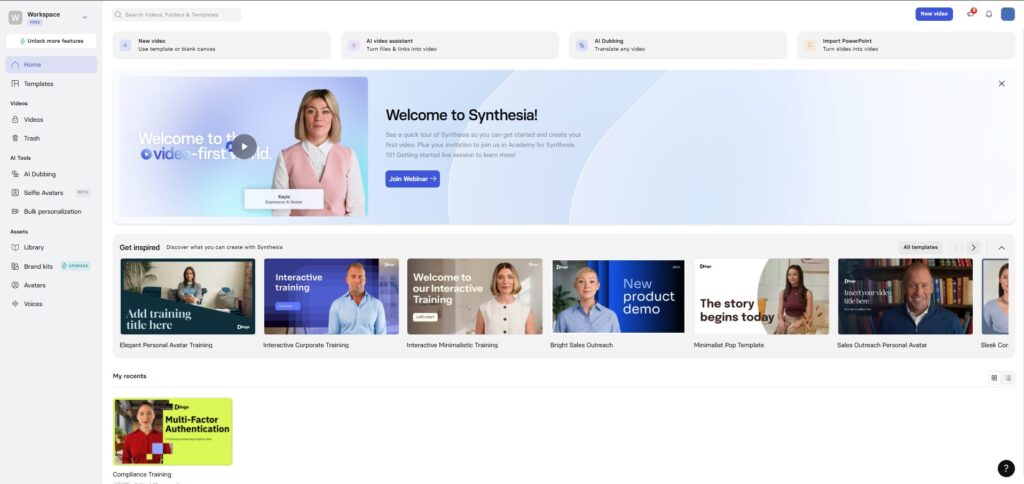Screen dimensions: 1024x484
Task: Click the Upgrade badge beside Brand kits
Action: coord(75,266)
